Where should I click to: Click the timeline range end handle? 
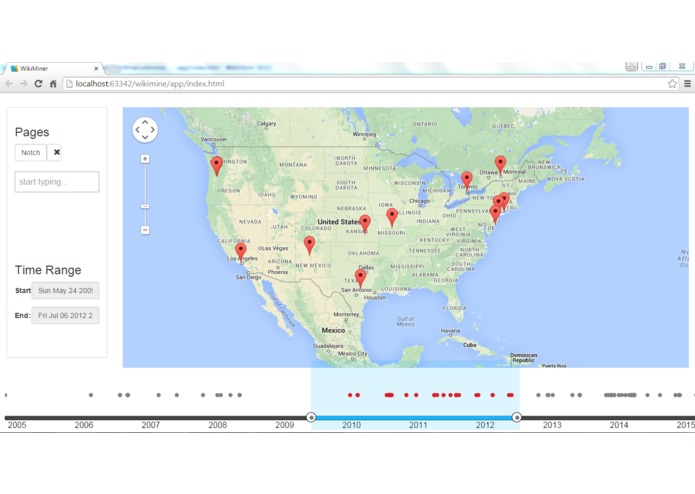click(x=516, y=417)
